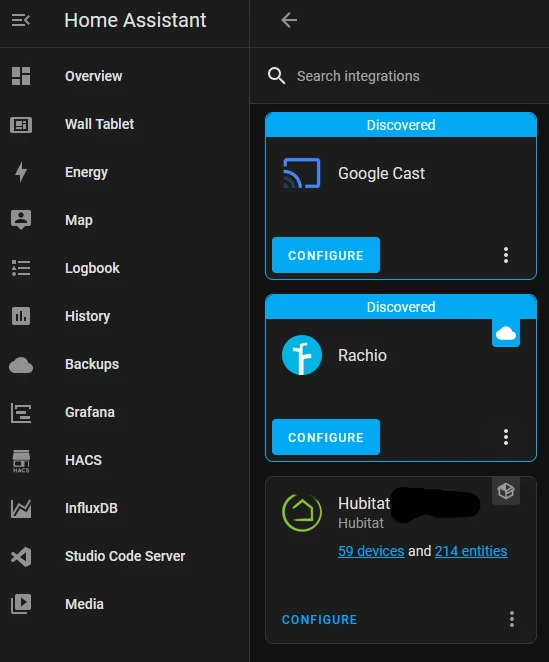Click the Home Assistant title

click(x=135, y=20)
